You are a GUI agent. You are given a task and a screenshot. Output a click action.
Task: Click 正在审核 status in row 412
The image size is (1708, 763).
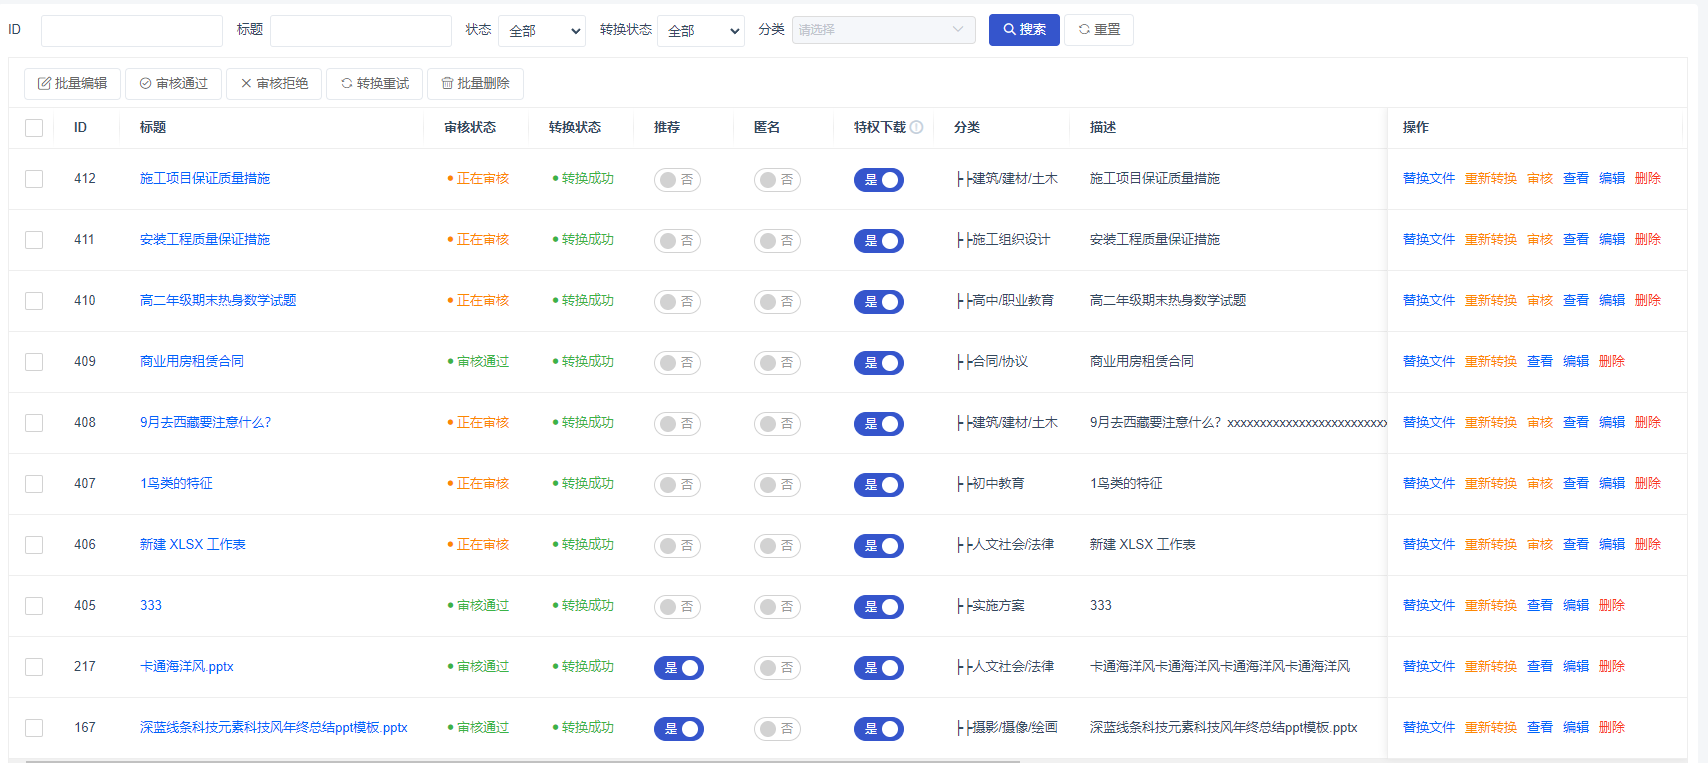[478, 178]
